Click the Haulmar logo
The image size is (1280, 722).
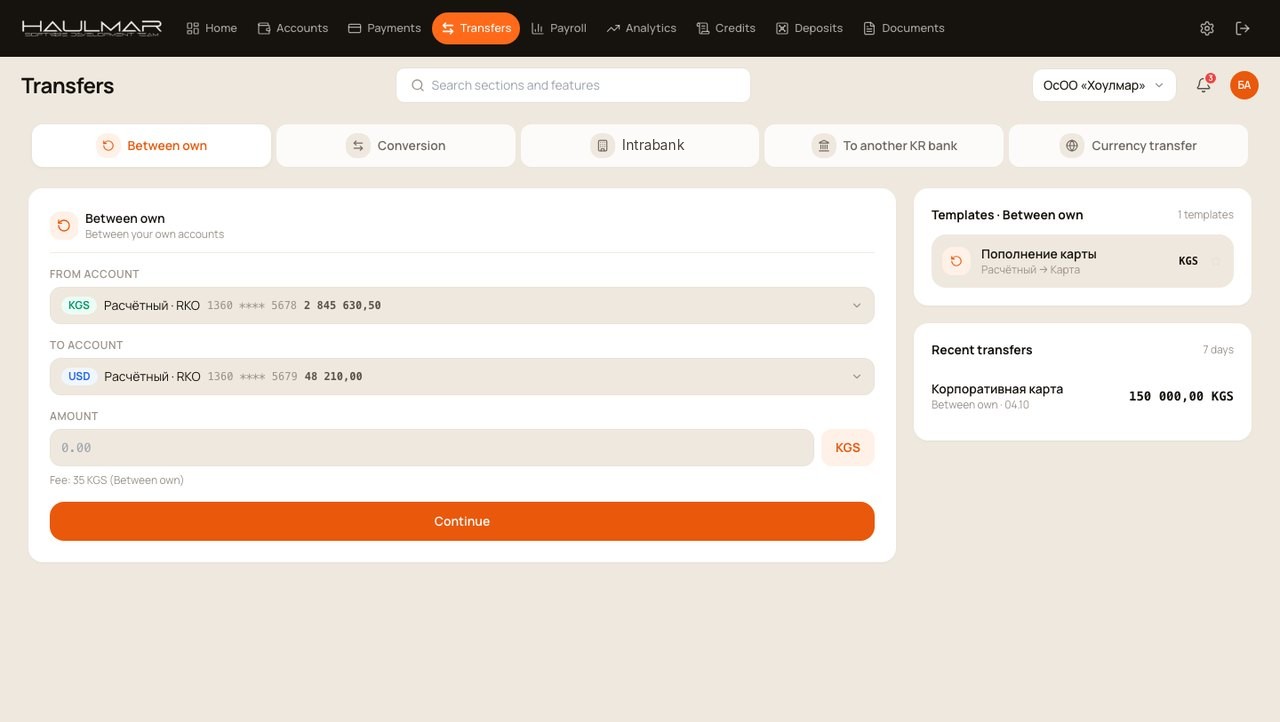pos(91,28)
